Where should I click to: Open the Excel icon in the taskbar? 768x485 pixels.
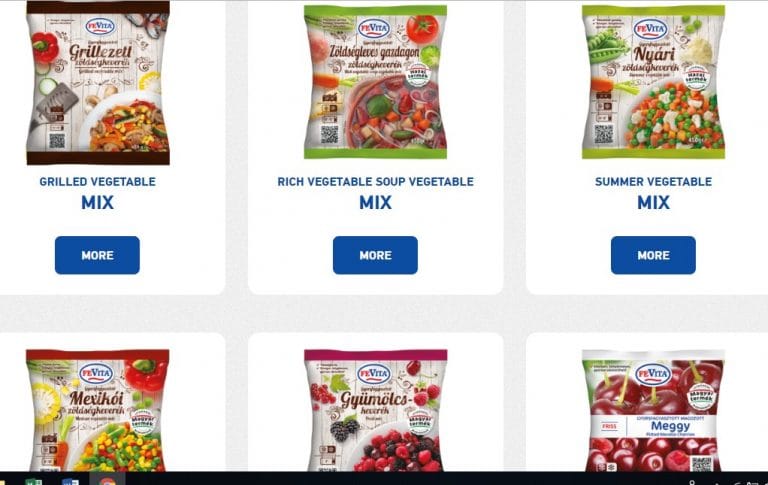pos(33,482)
